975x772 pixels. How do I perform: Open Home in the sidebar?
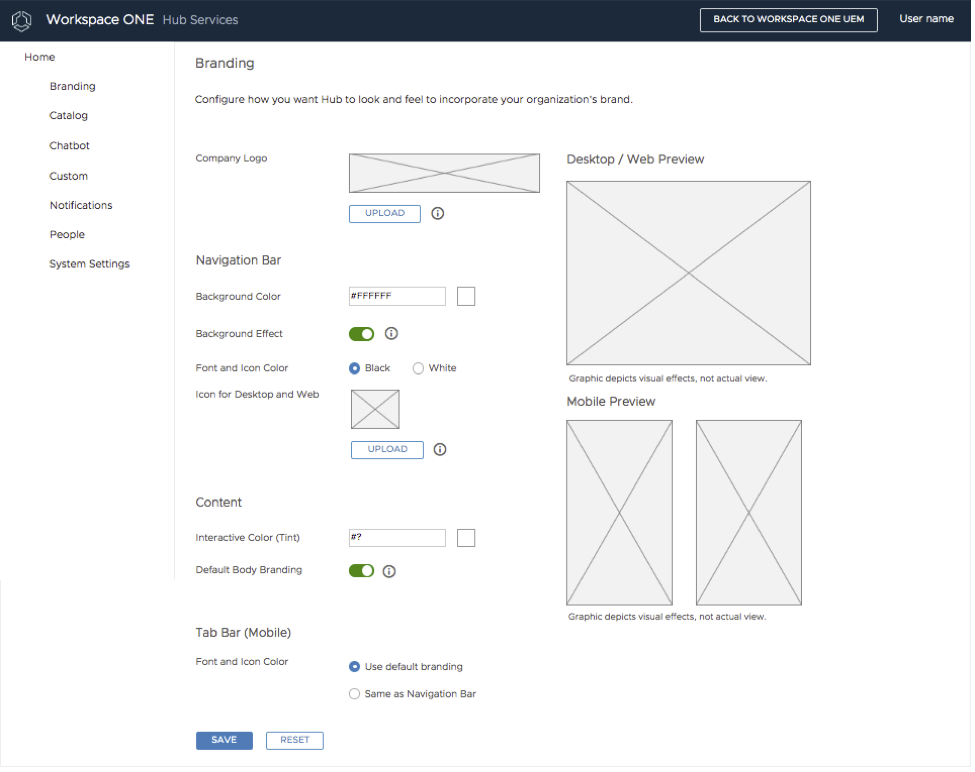(x=40, y=58)
